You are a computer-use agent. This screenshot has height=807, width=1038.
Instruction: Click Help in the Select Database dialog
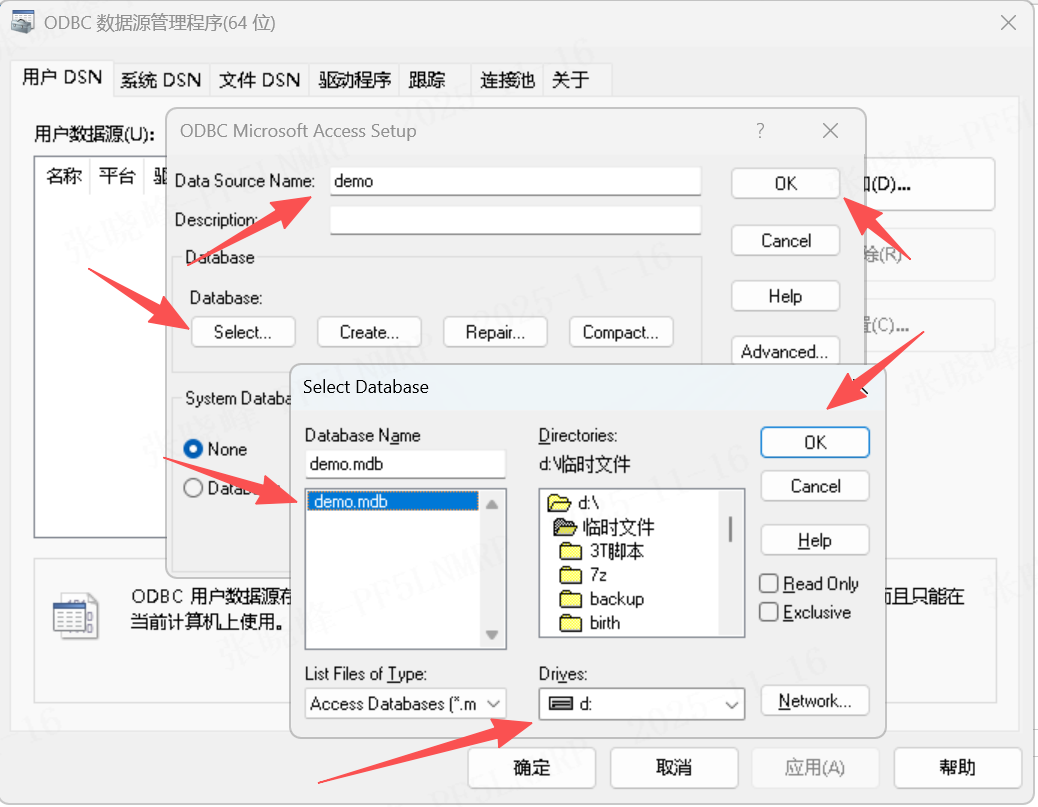[x=815, y=540]
